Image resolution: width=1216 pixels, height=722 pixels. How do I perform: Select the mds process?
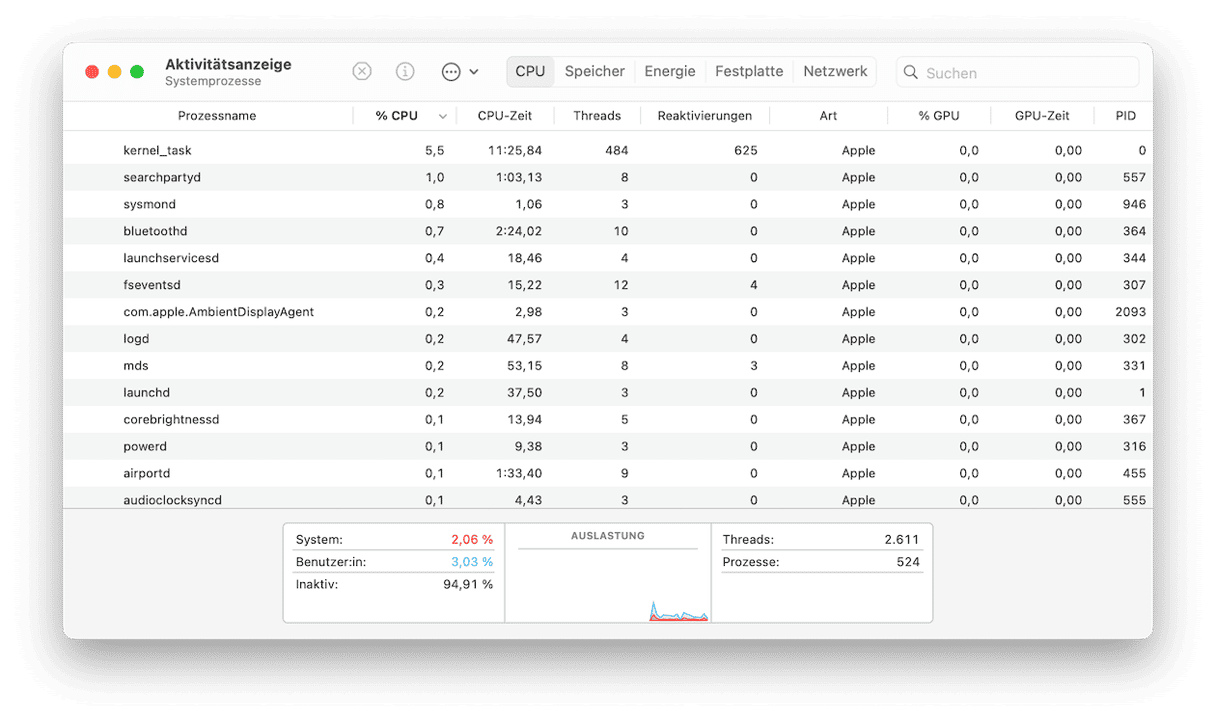(x=608, y=366)
